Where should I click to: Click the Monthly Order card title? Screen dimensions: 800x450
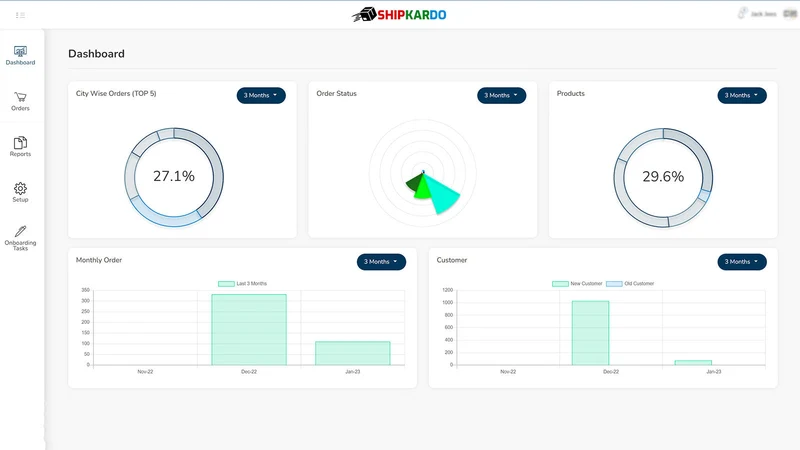click(99, 260)
